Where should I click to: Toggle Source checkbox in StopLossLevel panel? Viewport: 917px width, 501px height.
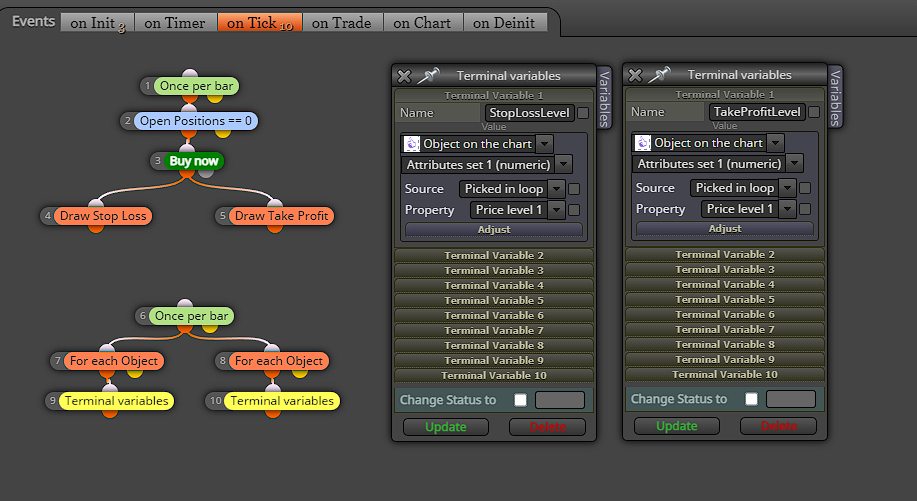pos(574,189)
